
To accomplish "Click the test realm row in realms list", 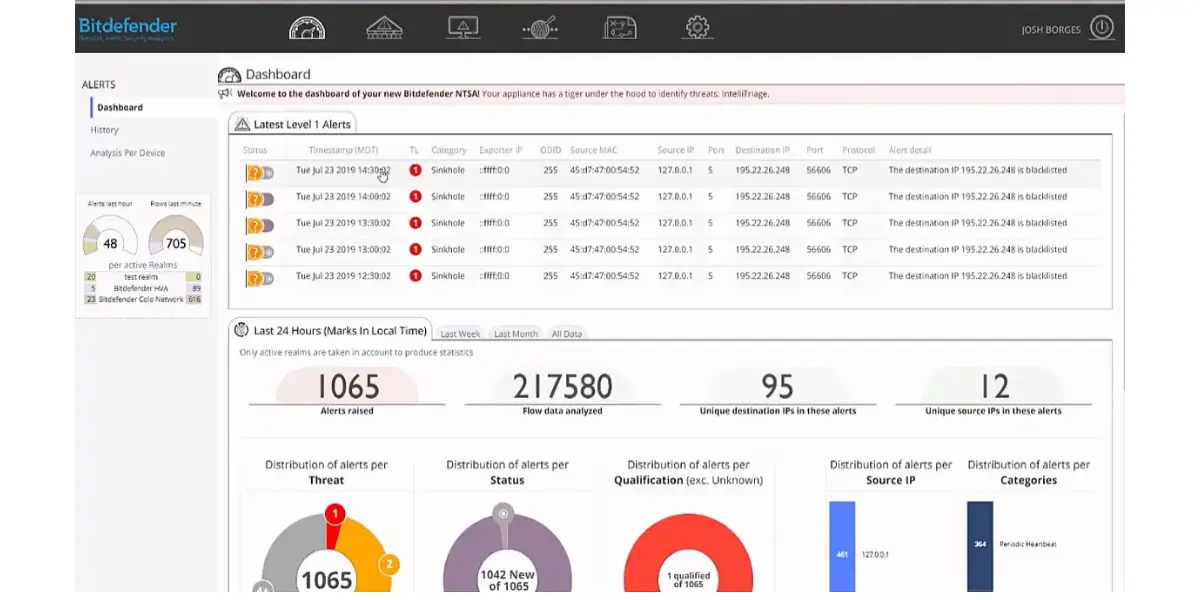I will tap(143, 277).
